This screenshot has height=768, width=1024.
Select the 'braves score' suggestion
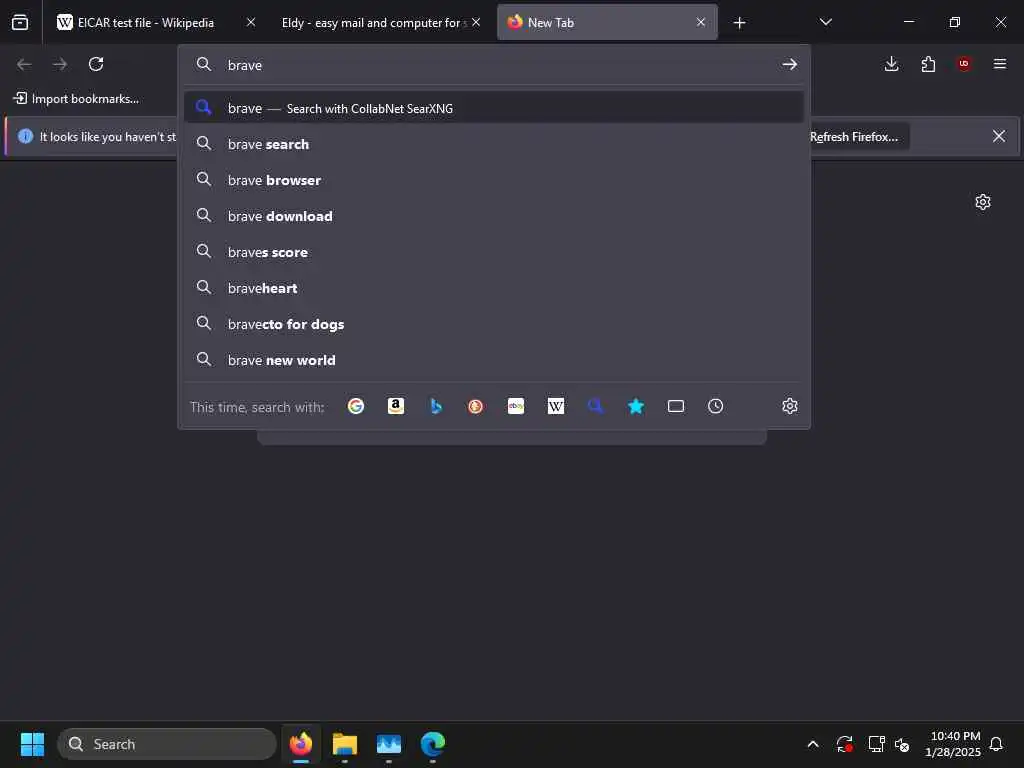click(x=494, y=251)
